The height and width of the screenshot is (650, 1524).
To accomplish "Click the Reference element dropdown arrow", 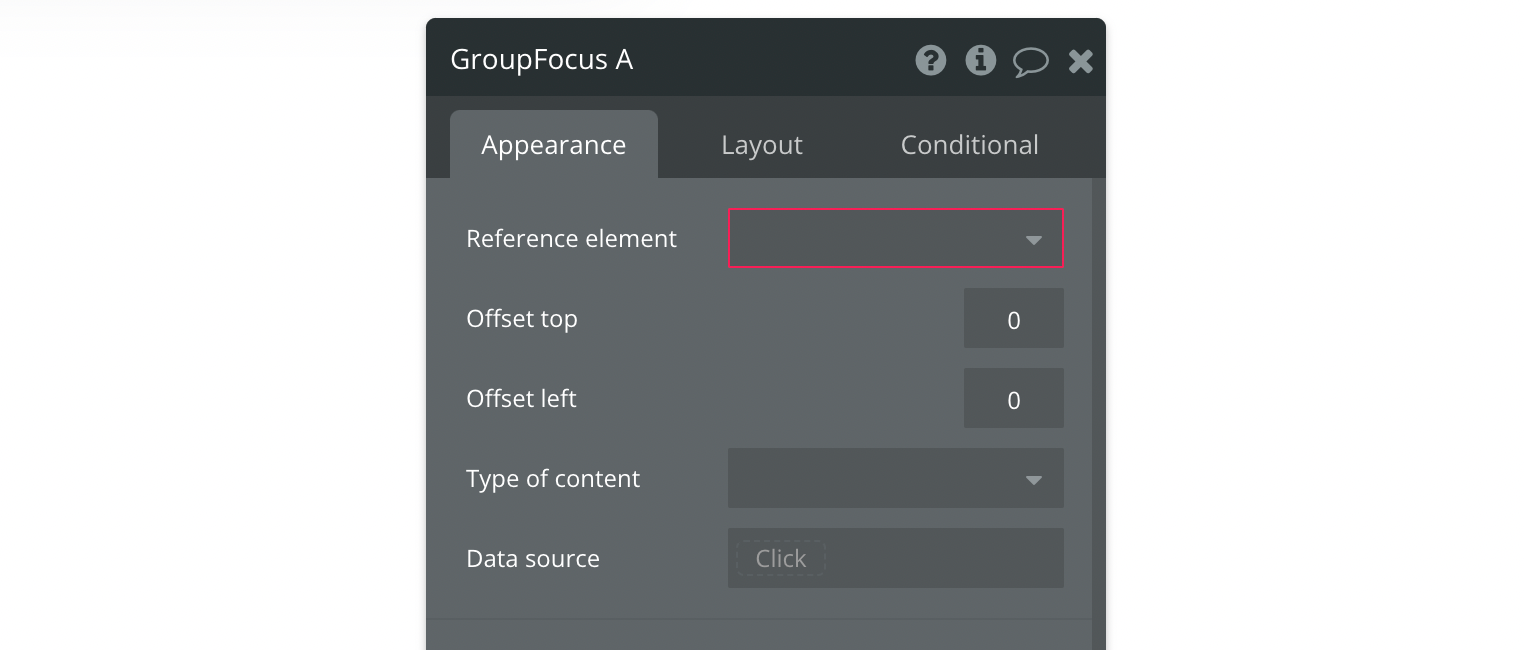I will pyautogui.click(x=1034, y=240).
